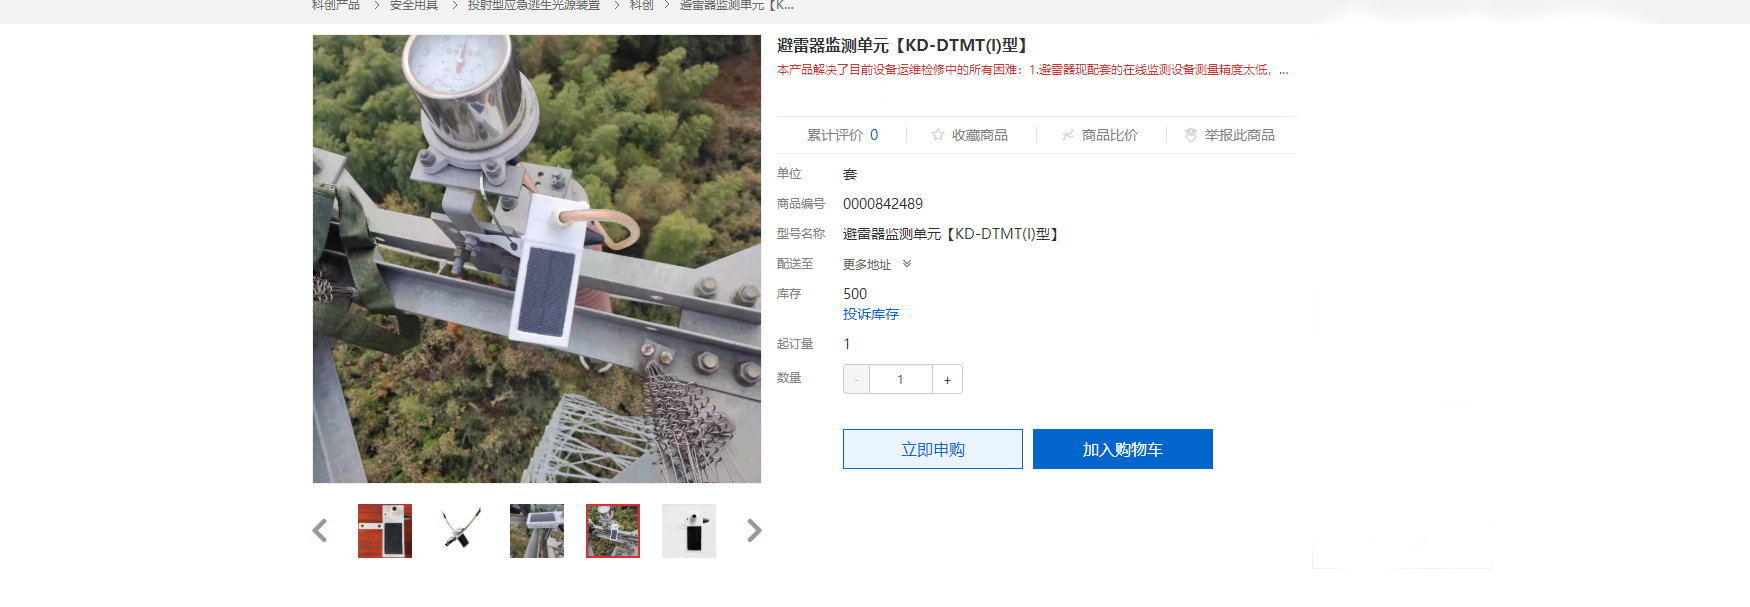
Task: Select the clamp tool thumbnail
Action: pyautogui.click(x=461, y=531)
